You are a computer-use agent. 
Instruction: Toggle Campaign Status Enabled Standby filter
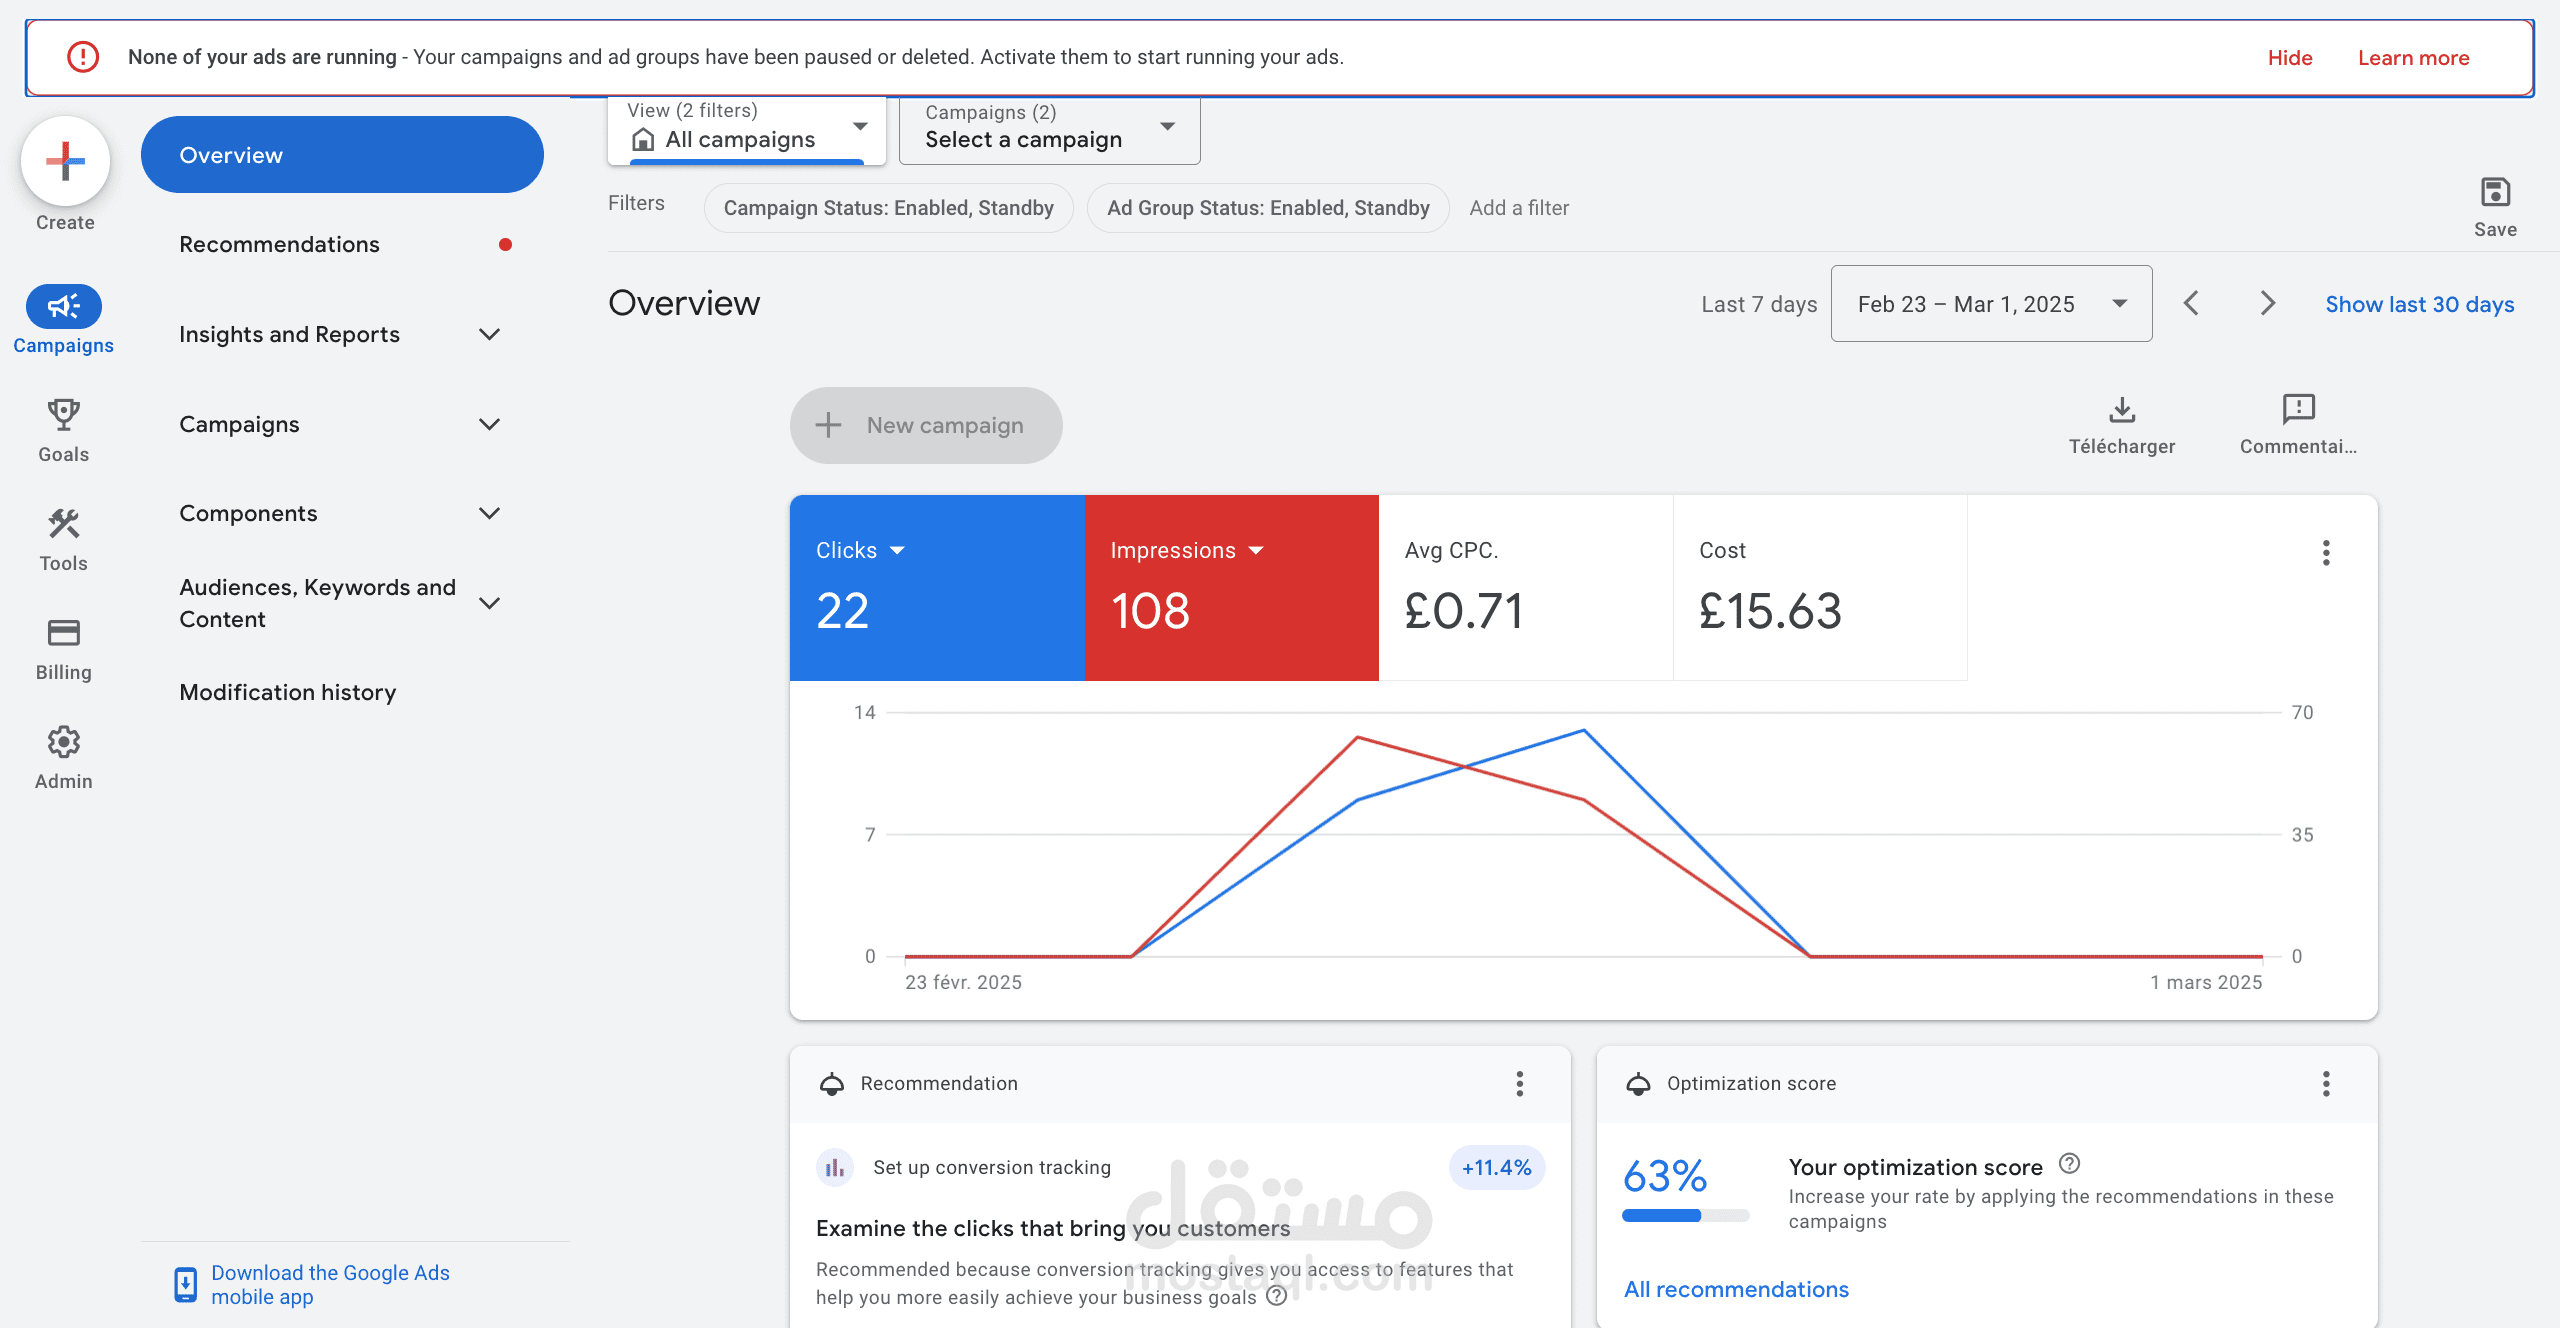(x=889, y=207)
